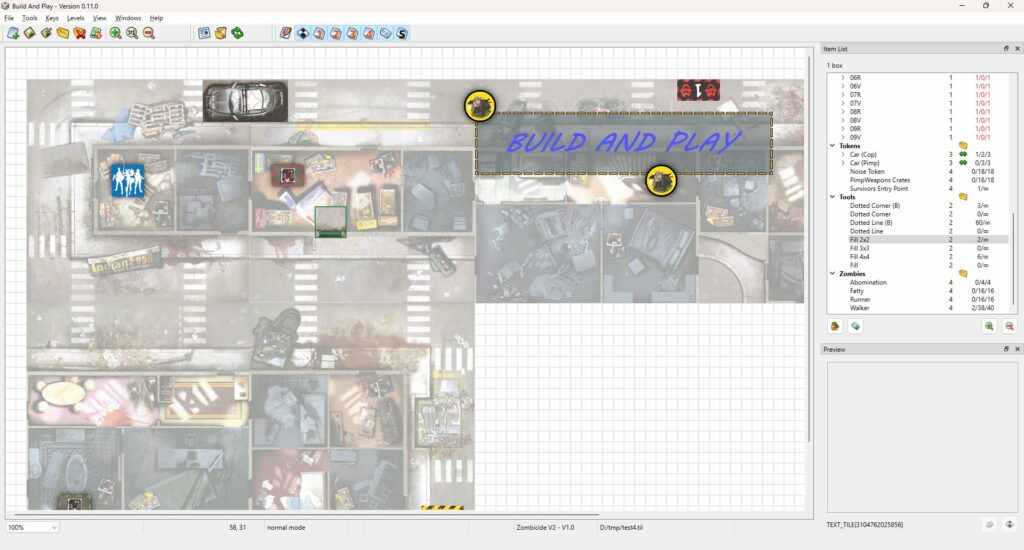Open the Tools menu
Image resolution: width=1024 pixels, height=550 pixels.
(x=29, y=18)
